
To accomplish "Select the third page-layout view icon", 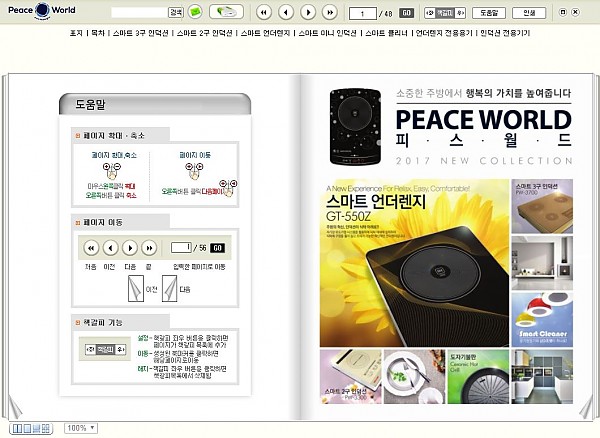I will (37, 428).
